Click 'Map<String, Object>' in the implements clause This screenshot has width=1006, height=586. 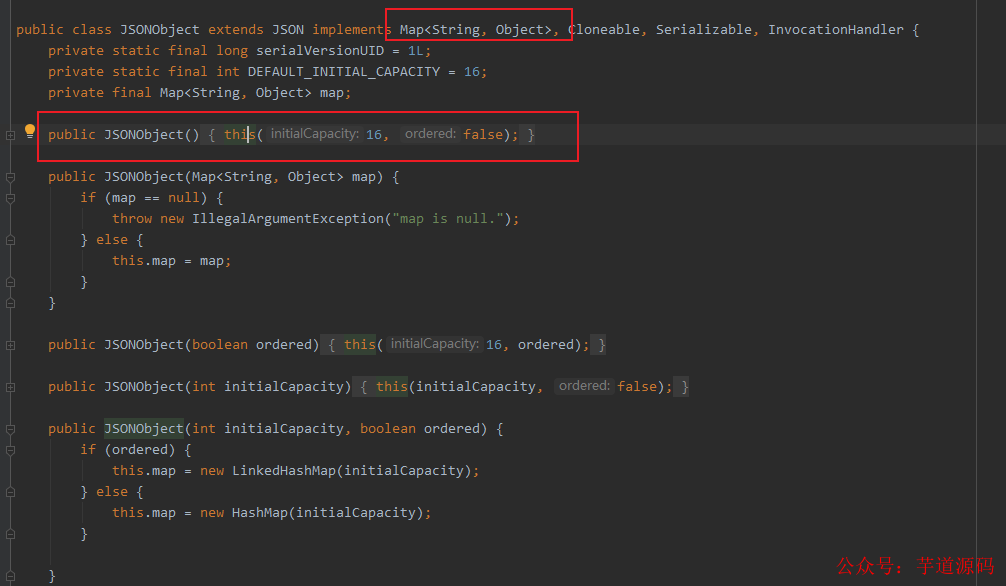click(475, 30)
